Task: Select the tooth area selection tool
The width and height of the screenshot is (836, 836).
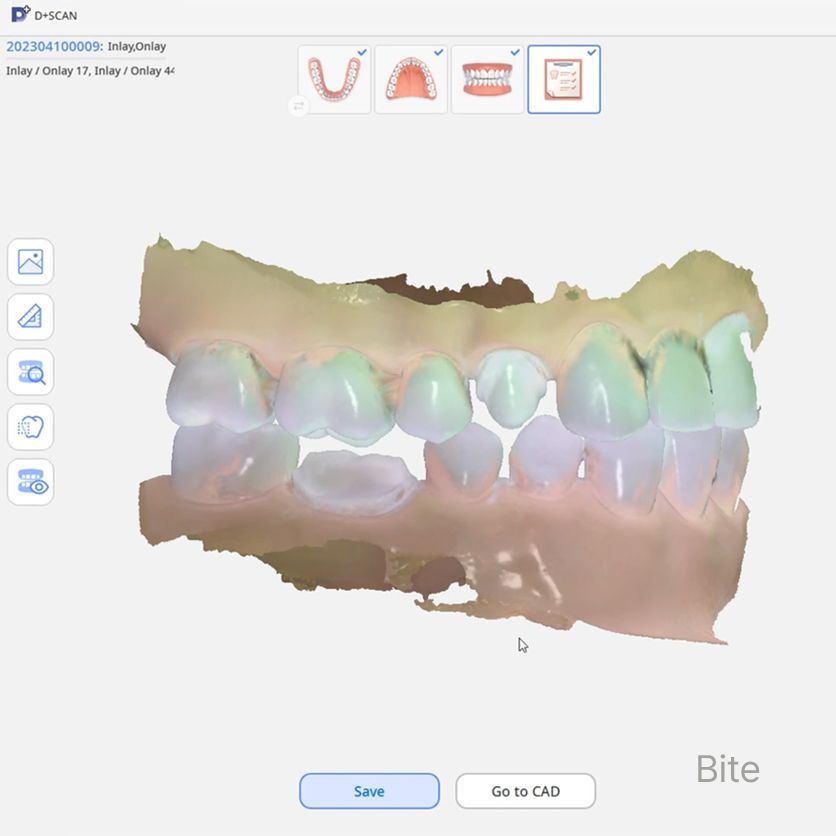Action: click(30, 427)
